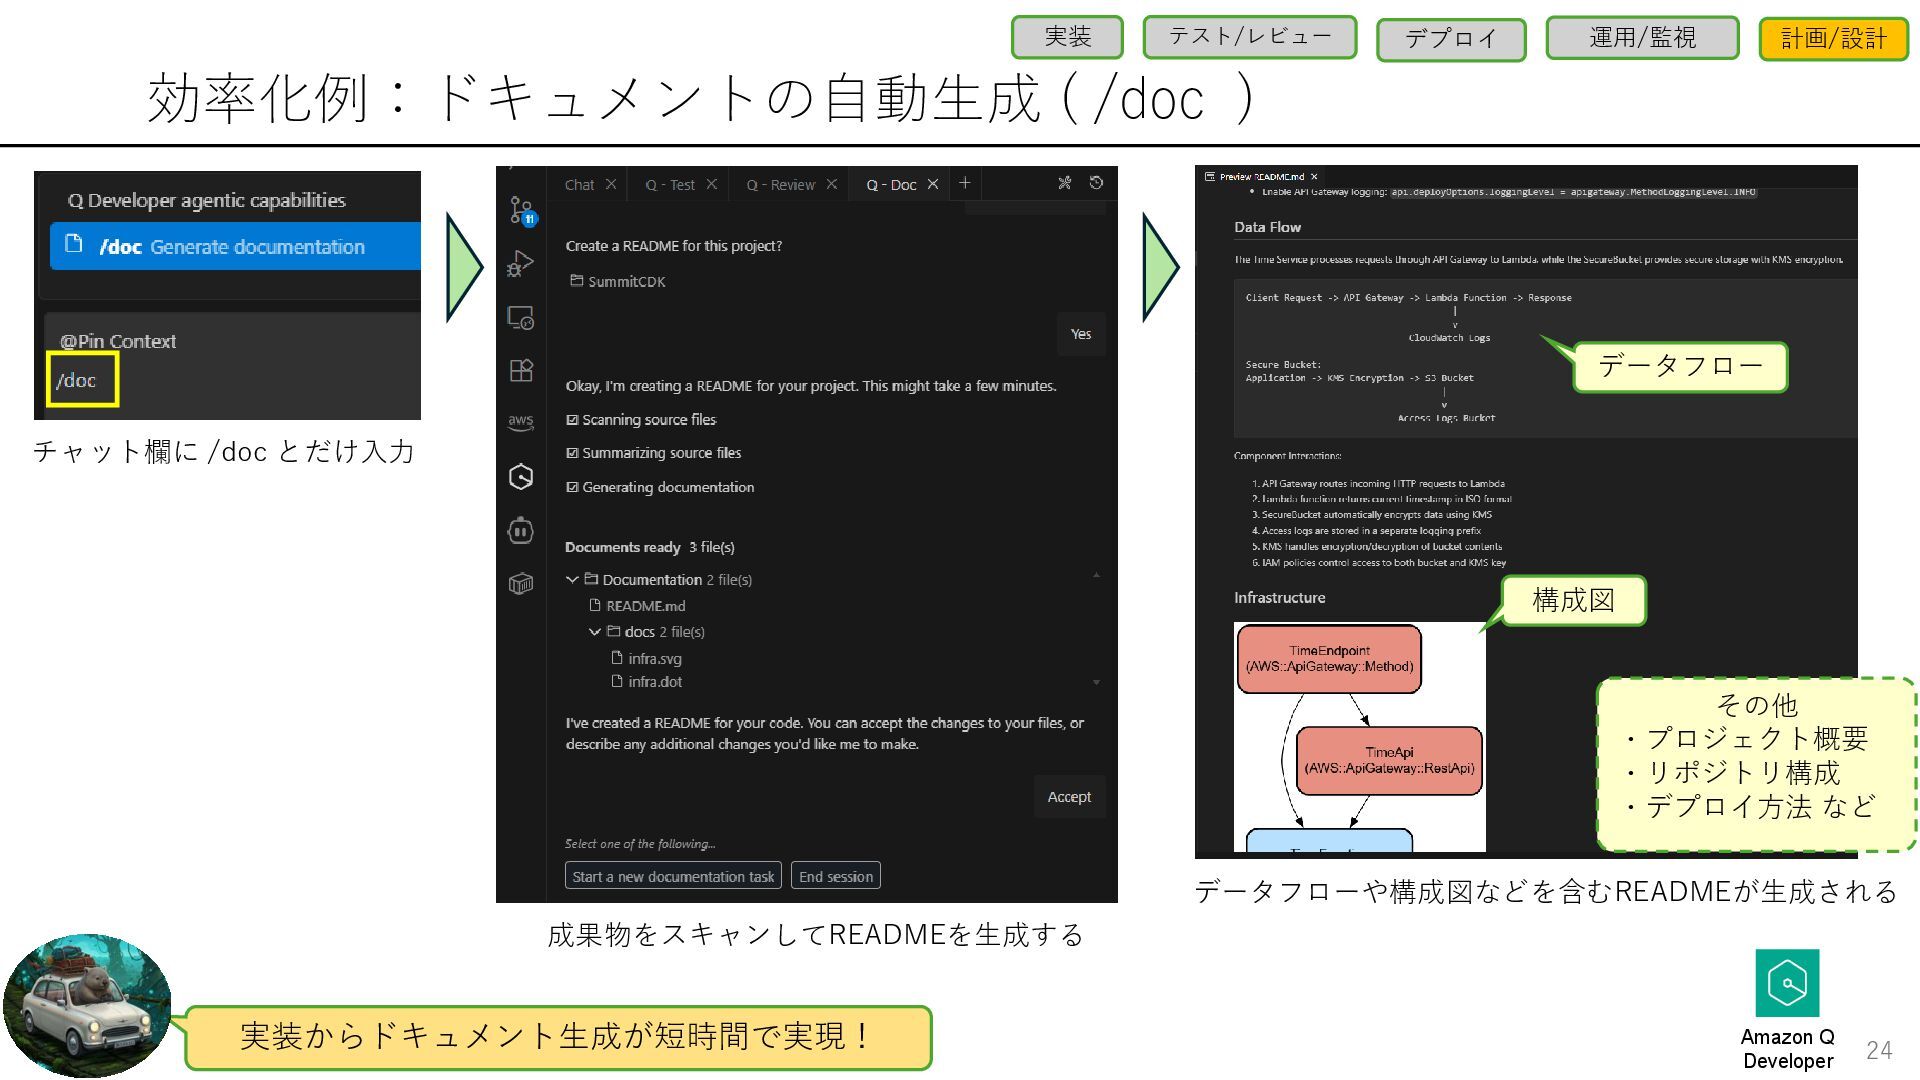
Task: Close the Q - Doc tab
Action: click(x=932, y=184)
